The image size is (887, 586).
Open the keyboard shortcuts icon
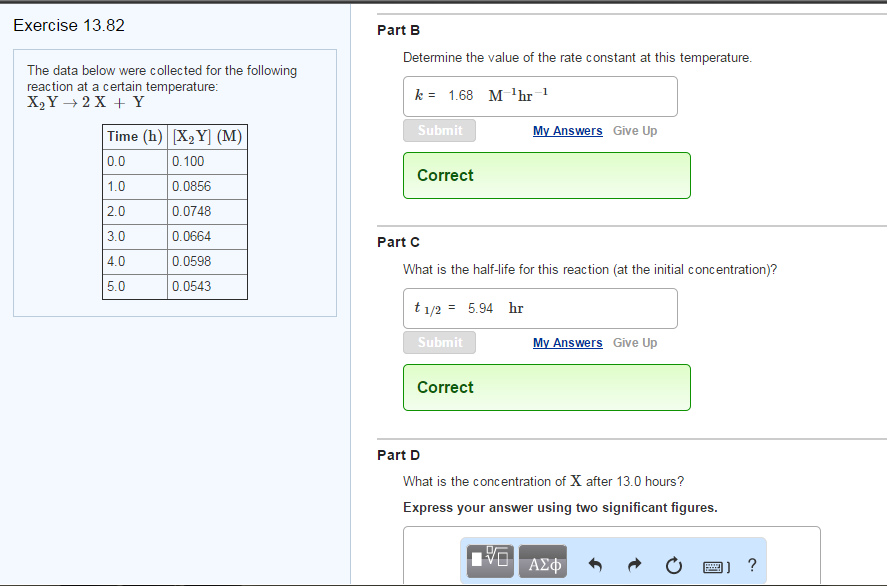[714, 565]
